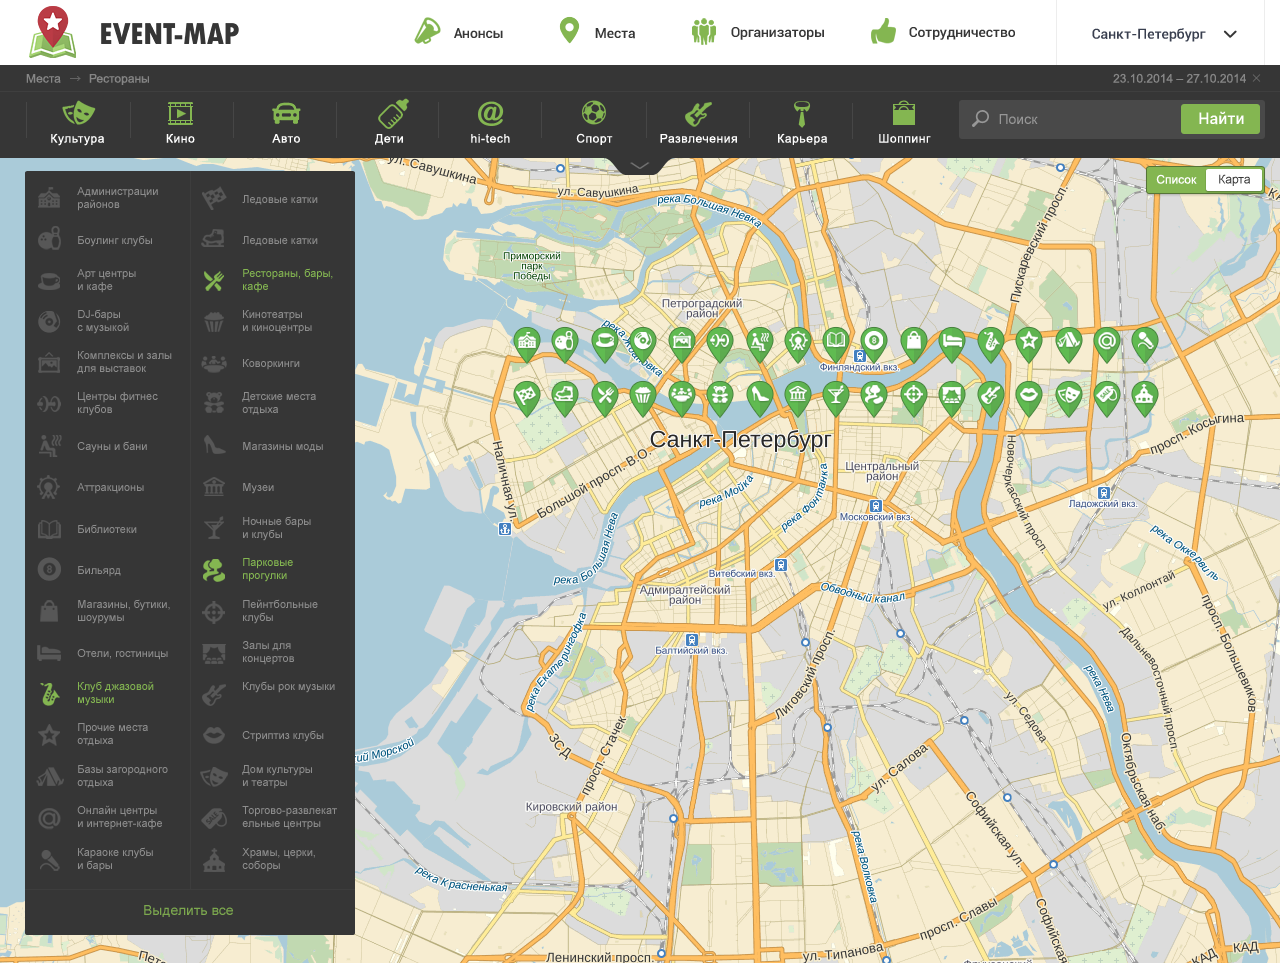The image size is (1280, 963).
Task: Select the Культура category
Action: point(77,122)
